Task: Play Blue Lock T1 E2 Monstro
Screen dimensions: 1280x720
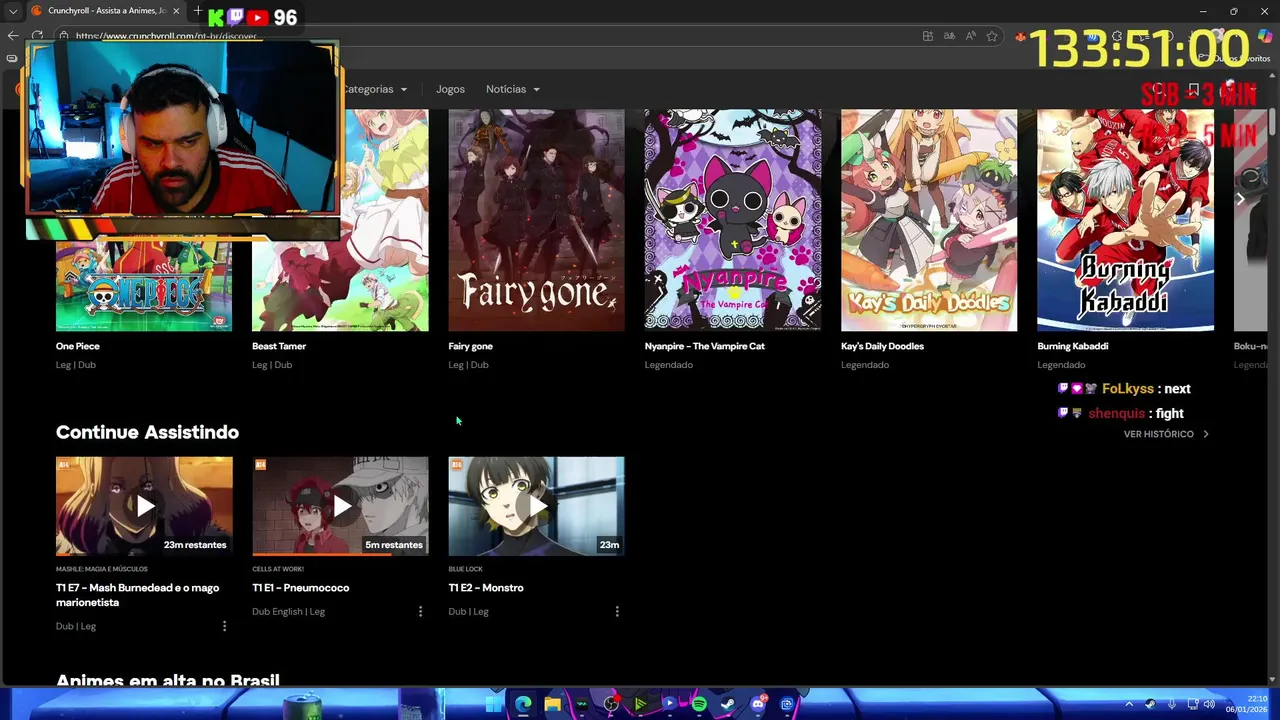Action: click(x=536, y=506)
